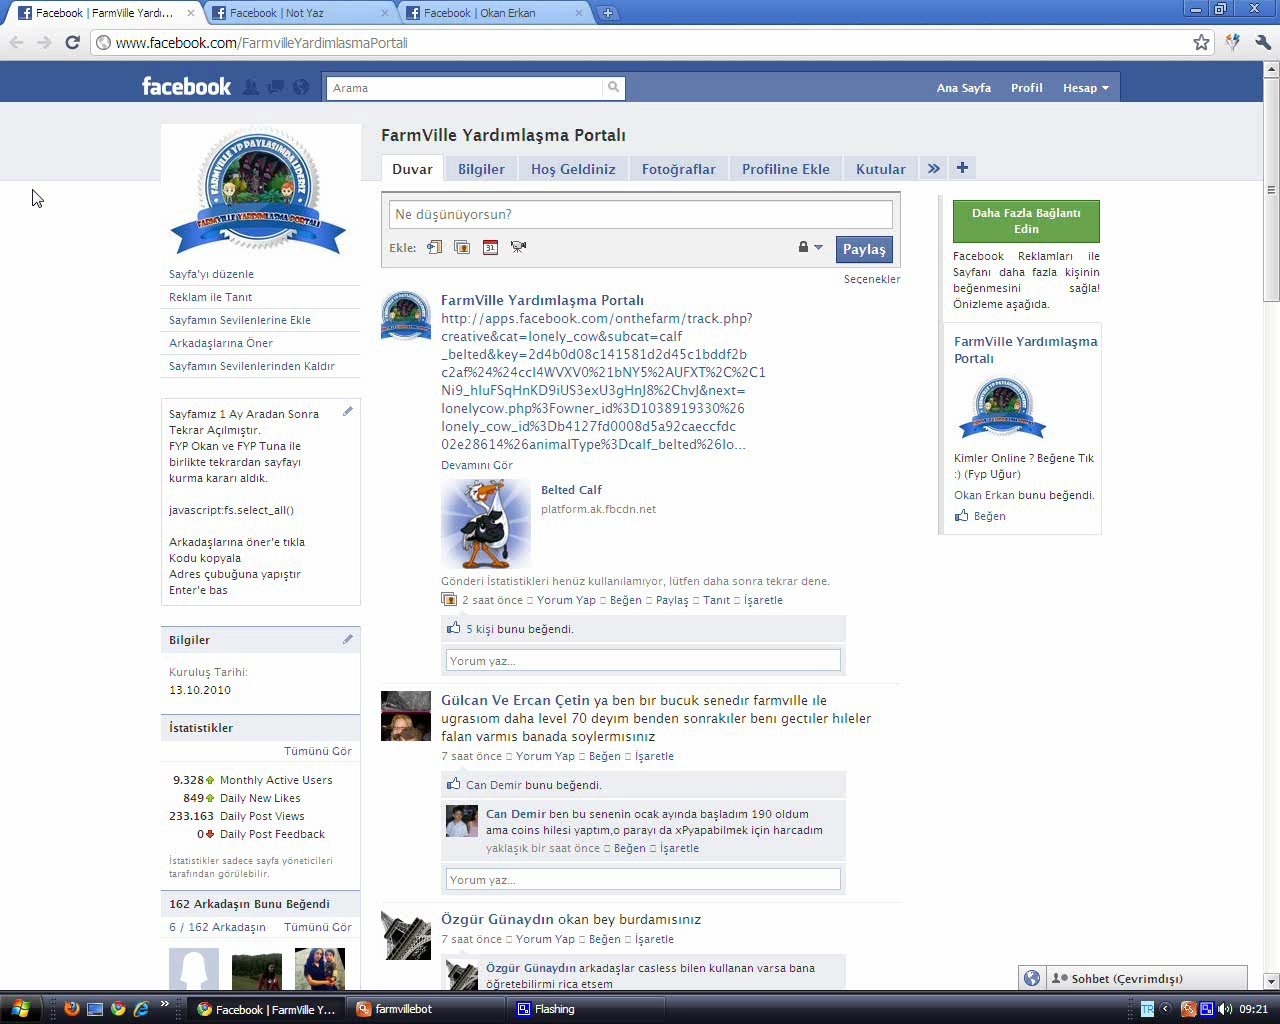Reload the page with the refresh icon
1280x1024 pixels.
coord(72,42)
